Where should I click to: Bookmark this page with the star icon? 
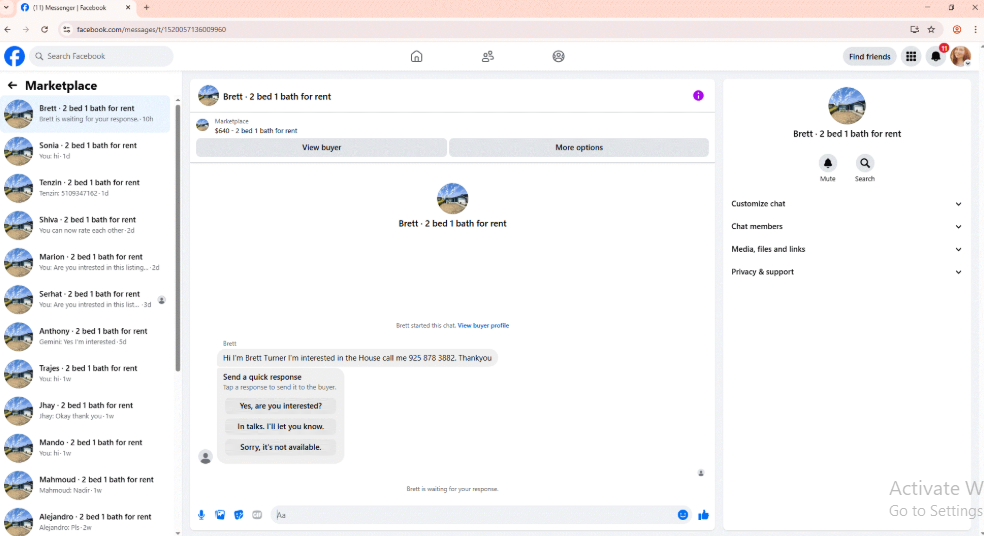click(931, 29)
